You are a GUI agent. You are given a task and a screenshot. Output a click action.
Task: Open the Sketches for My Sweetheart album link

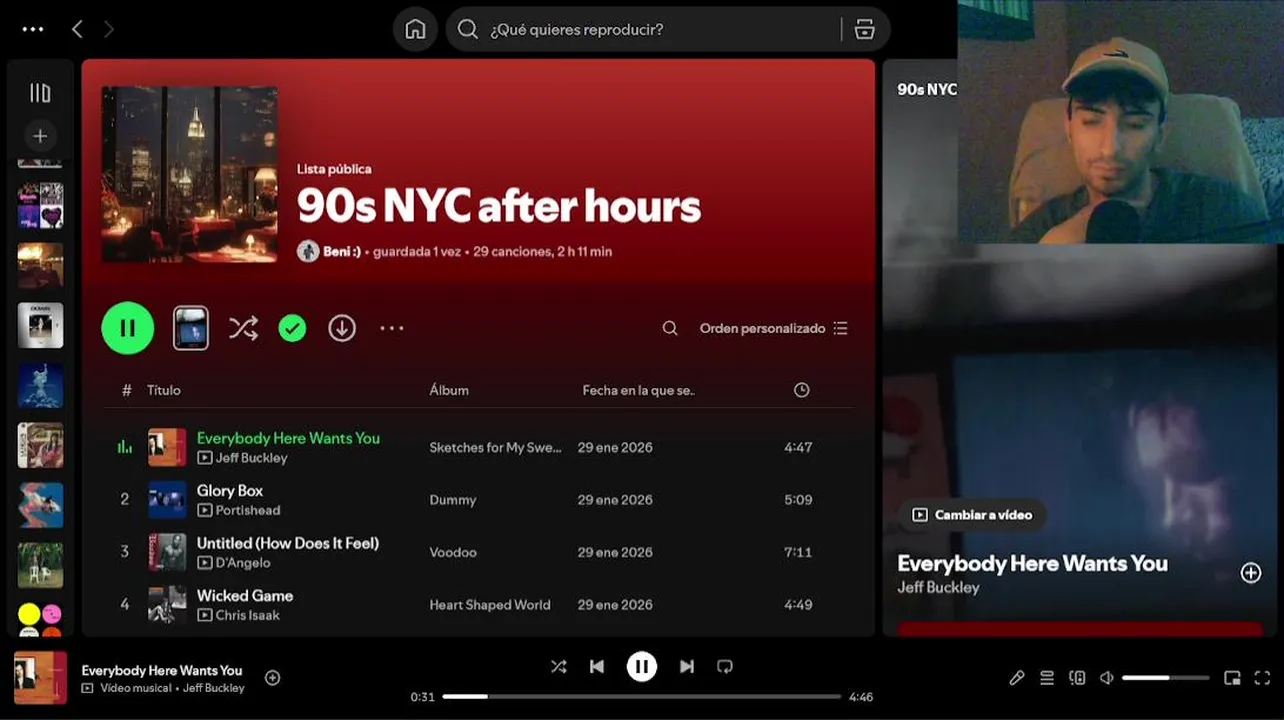(x=496, y=447)
